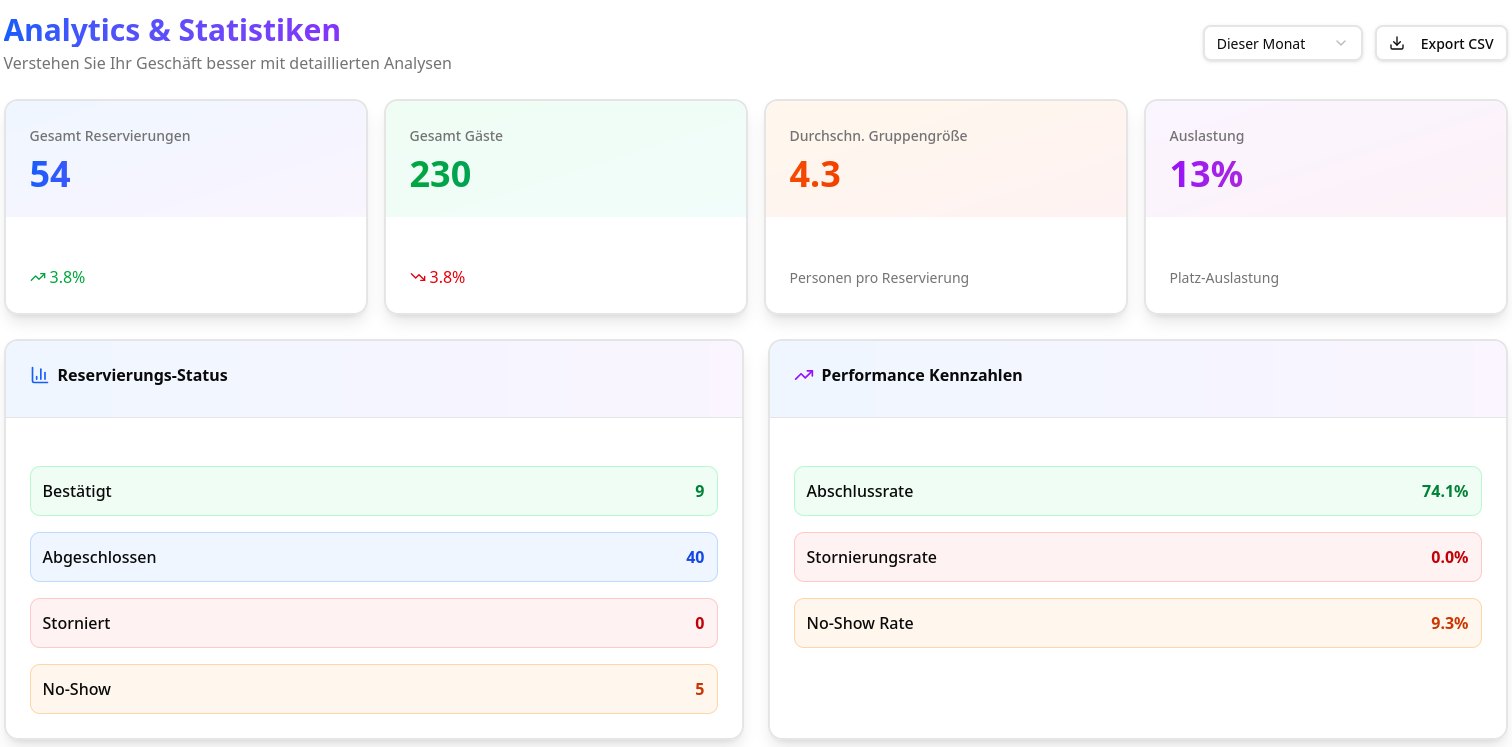Select the Abschlussrate metric row
The height and width of the screenshot is (747, 1512).
click(1137, 491)
